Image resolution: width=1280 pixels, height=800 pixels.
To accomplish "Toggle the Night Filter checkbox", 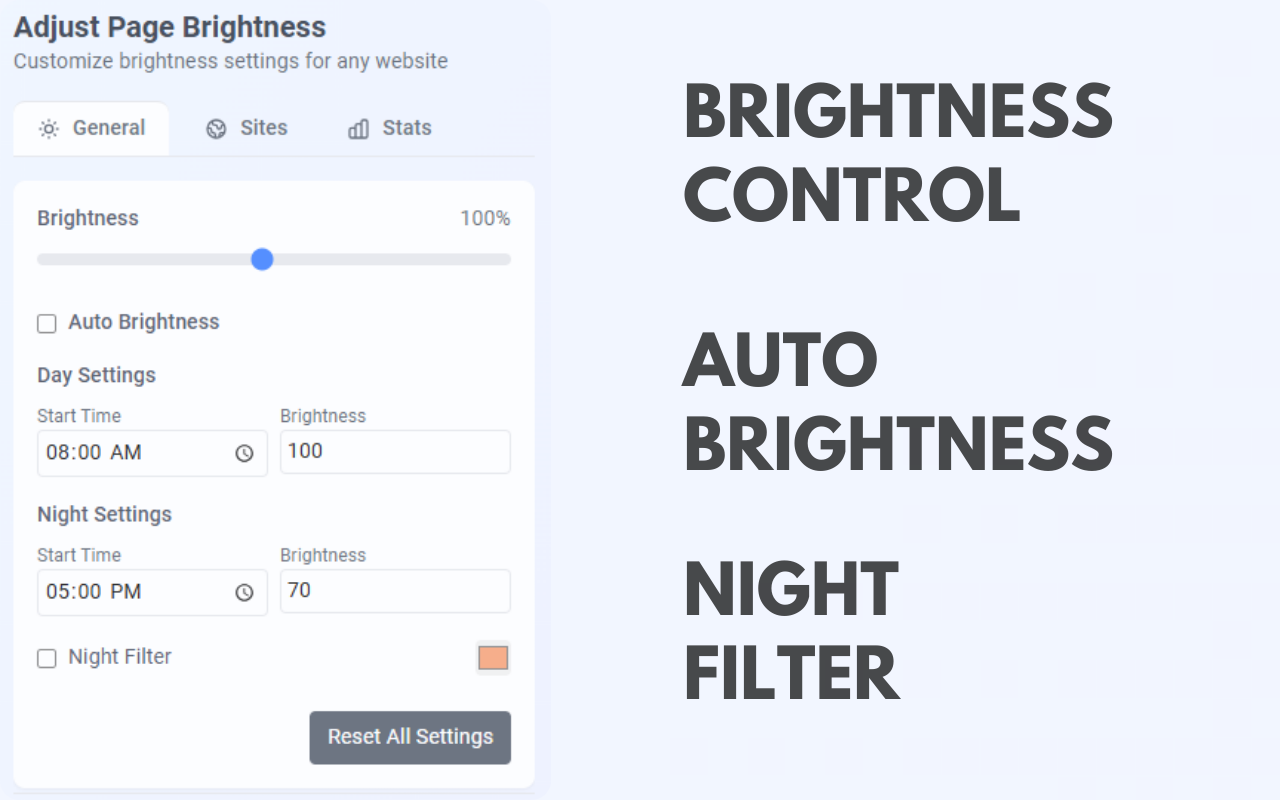I will [47, 658].
